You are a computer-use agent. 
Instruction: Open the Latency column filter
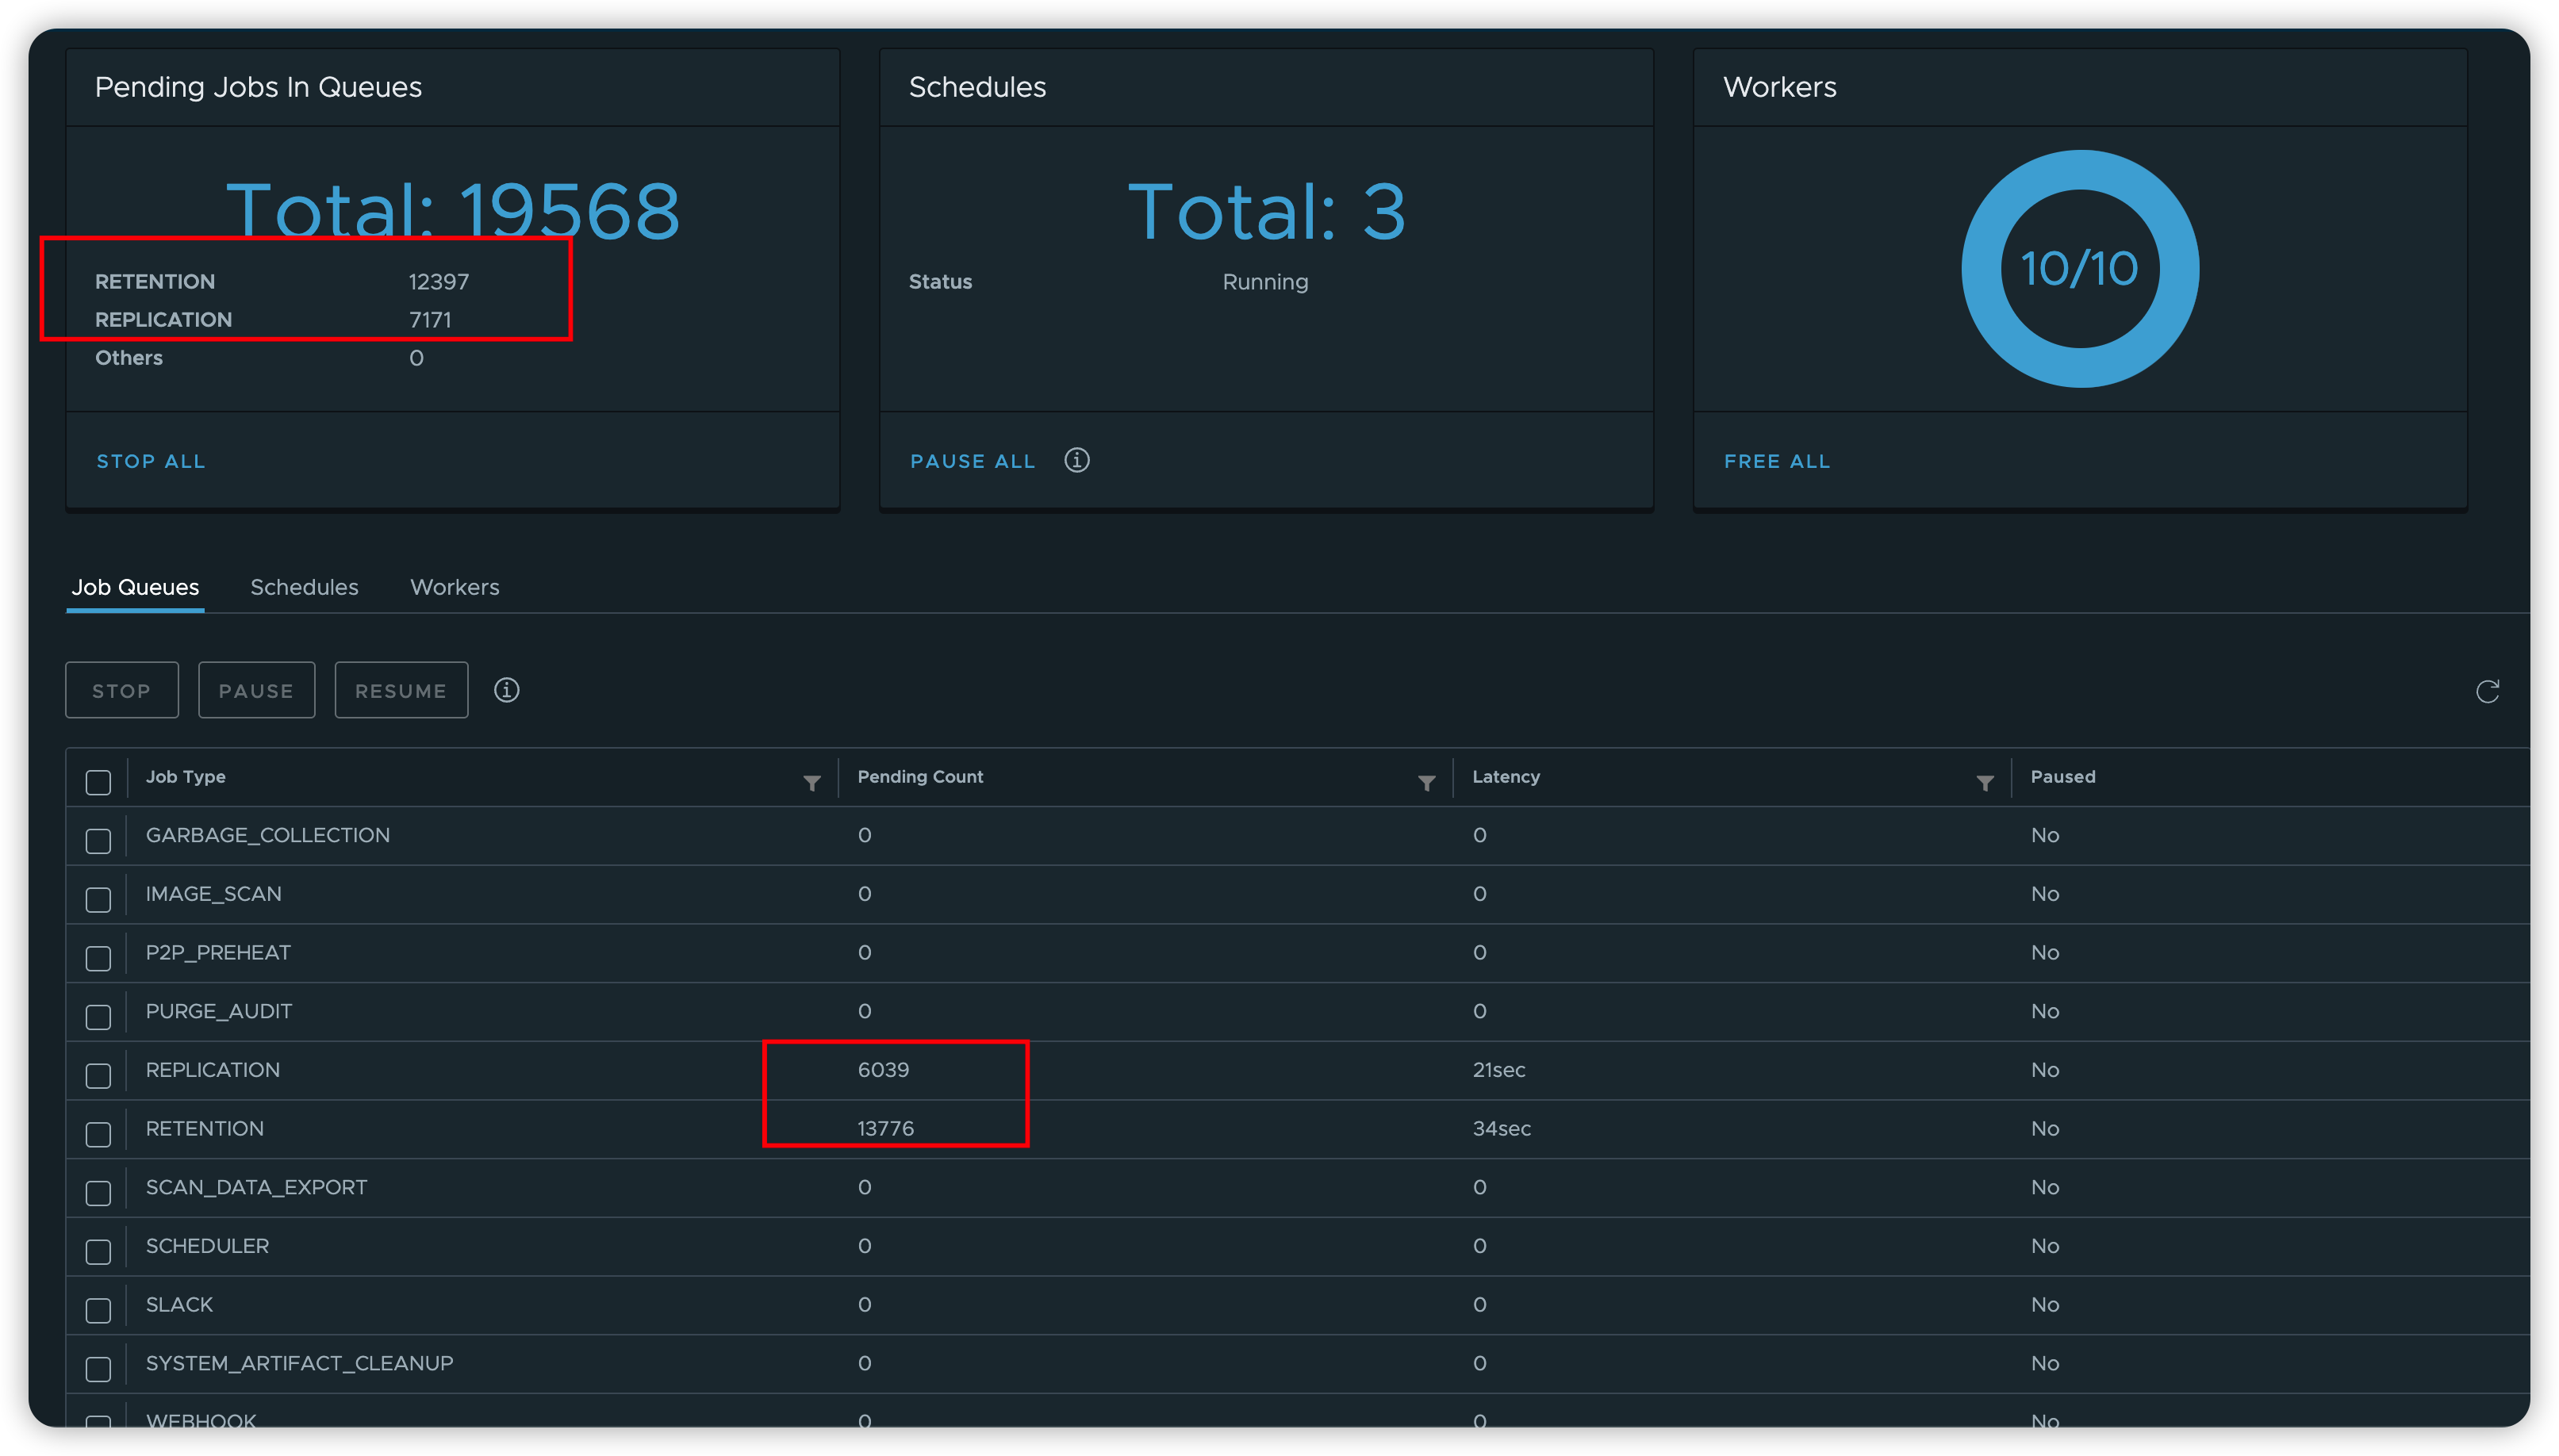click(1986, 782)
